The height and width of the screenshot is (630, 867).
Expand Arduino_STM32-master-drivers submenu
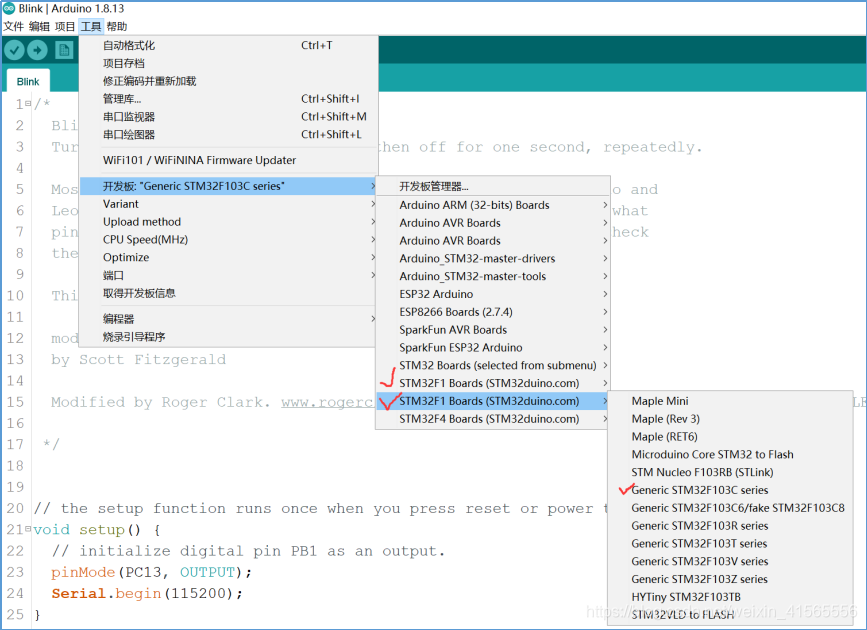(493, 258)
